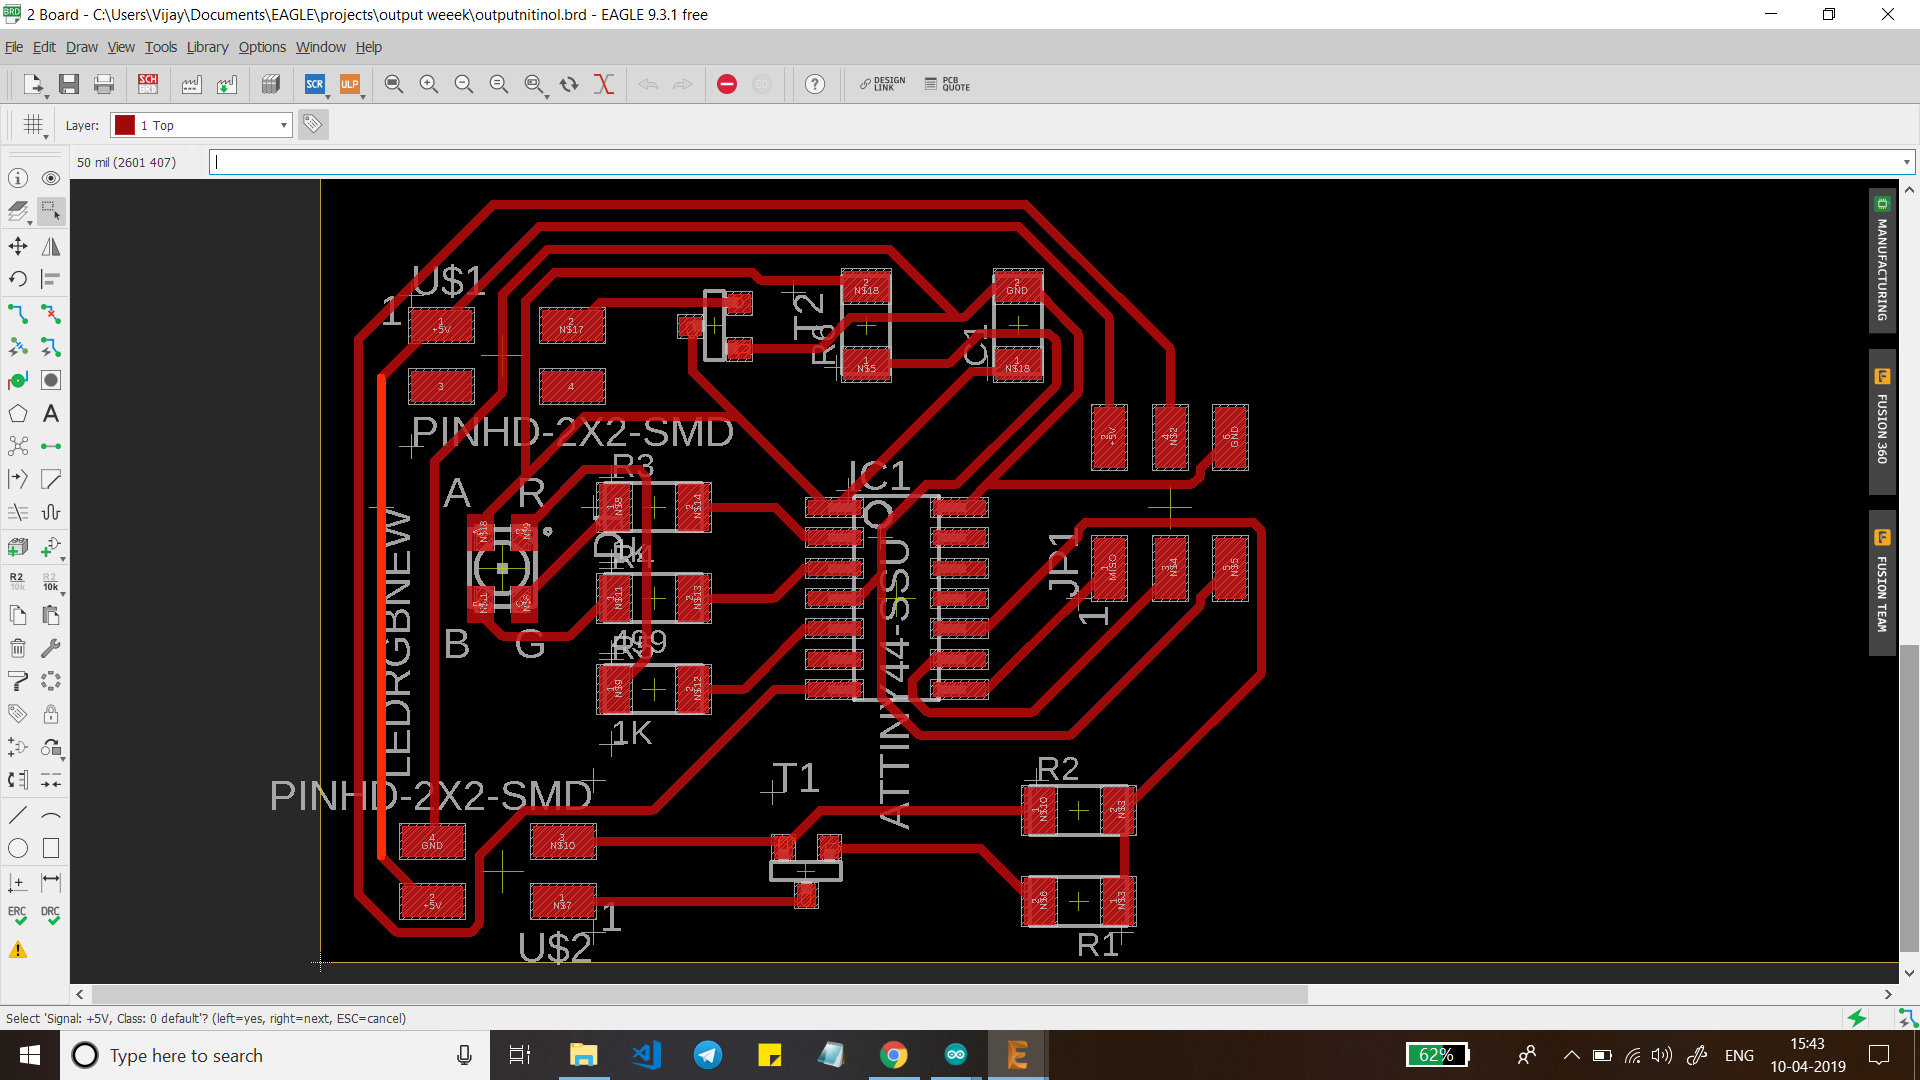The width and height of the screenshot is (1920, 1080).
Task: Expand the command line history dropdown
Action: click(x=1906, y=162)
